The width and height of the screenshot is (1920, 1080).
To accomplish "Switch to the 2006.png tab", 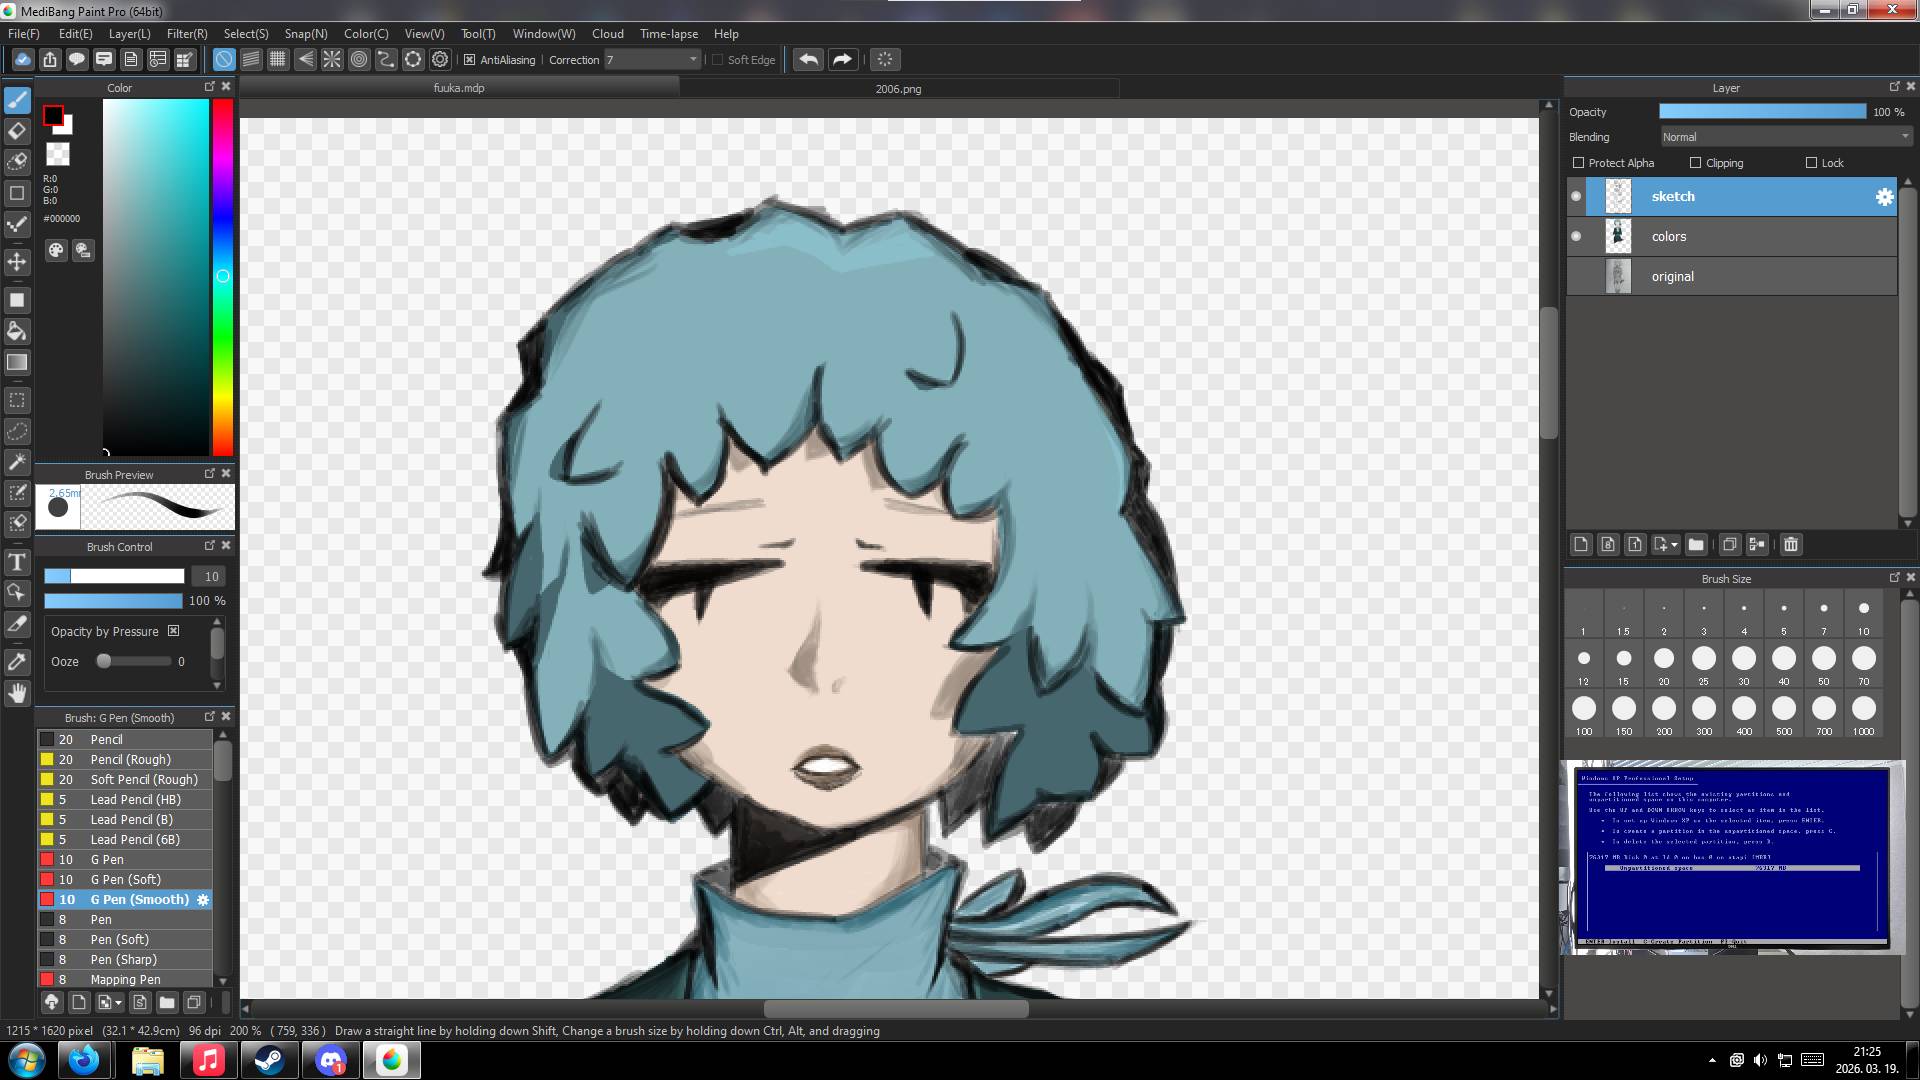I will click(898, 88).
